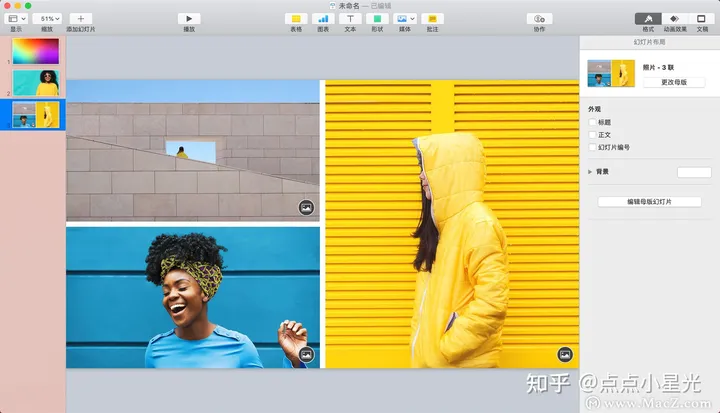The image size is (720, 413).
Task: Replace image icon on yellow jacket photo
Action: tap(565, 353)
